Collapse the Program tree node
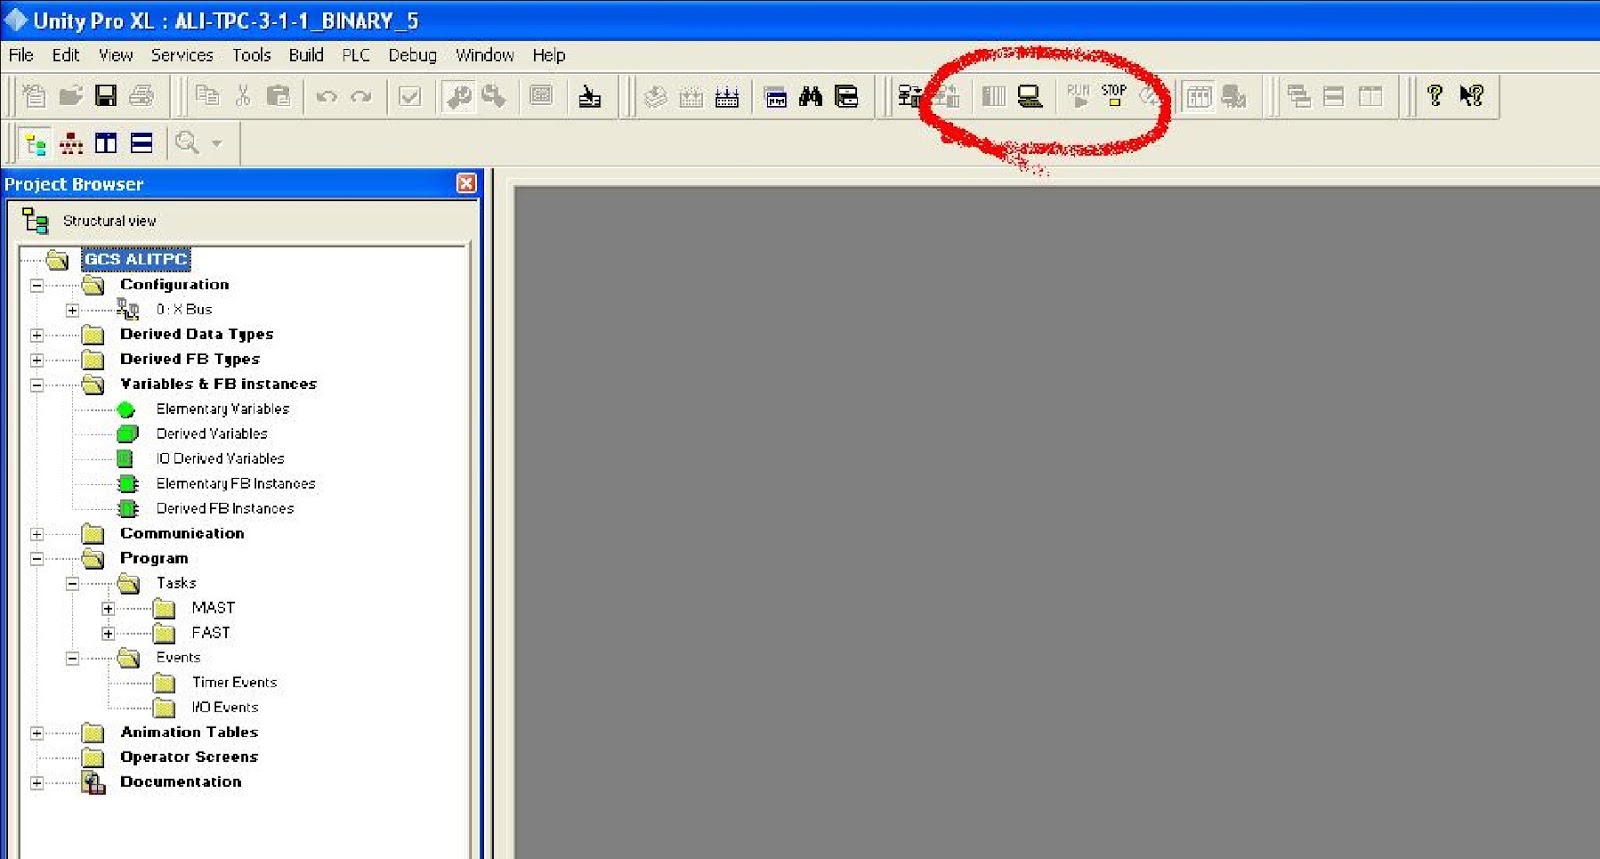Image resolution: width=1600 pixels, height=859 pixels. coord(37,559)
